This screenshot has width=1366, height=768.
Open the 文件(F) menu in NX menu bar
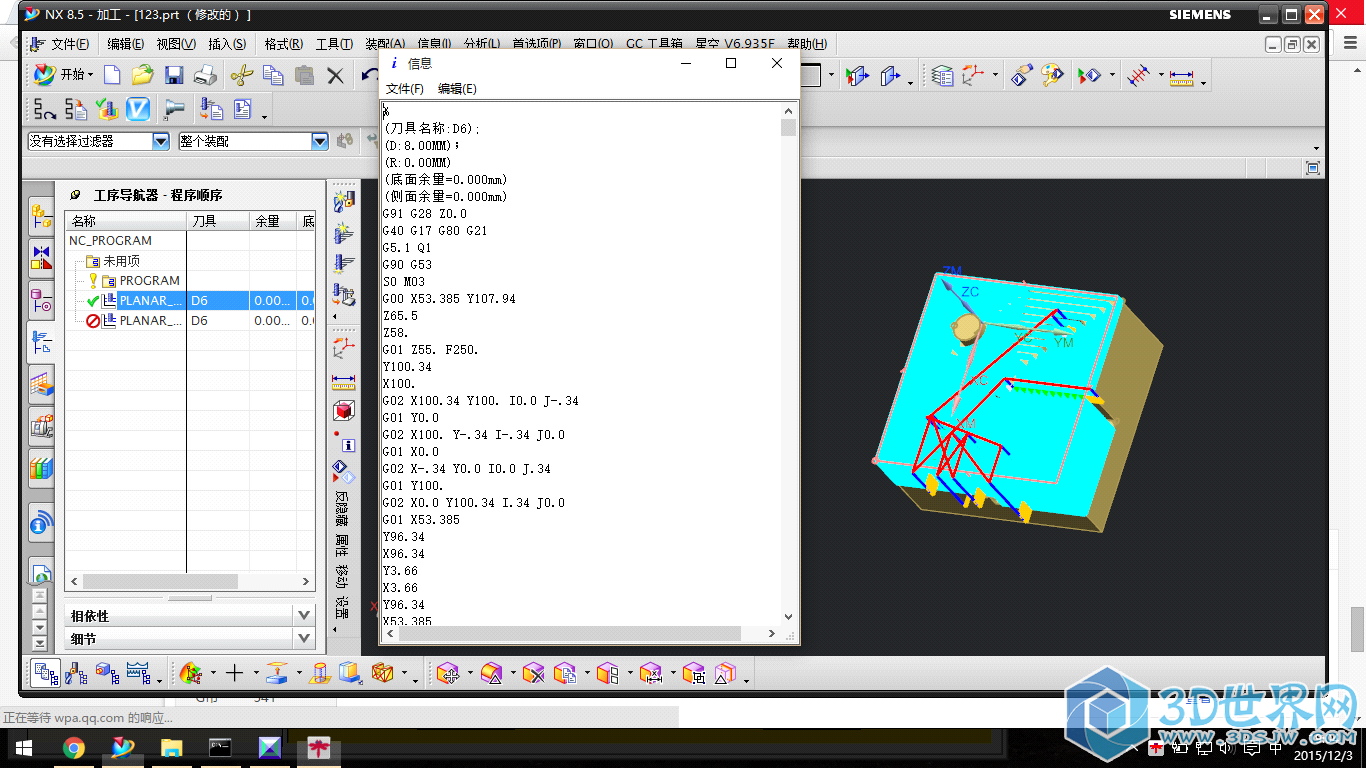(70, 44)
